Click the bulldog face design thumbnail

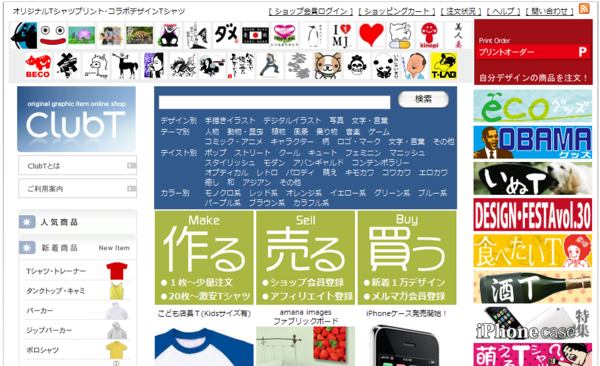(328, 66)
